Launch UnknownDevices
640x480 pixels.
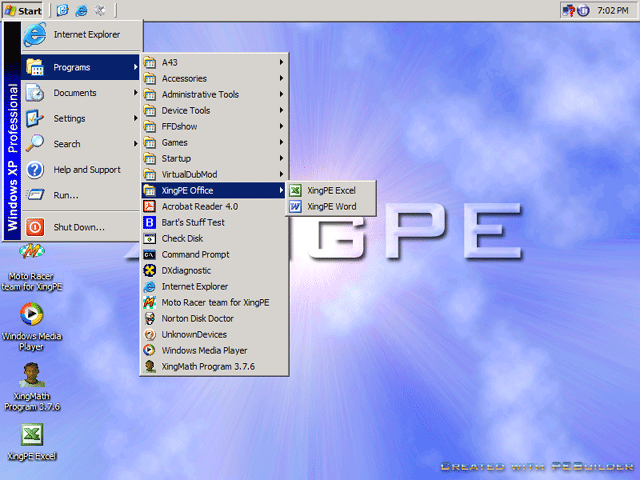pyautogui.click(x=213, y=335)
